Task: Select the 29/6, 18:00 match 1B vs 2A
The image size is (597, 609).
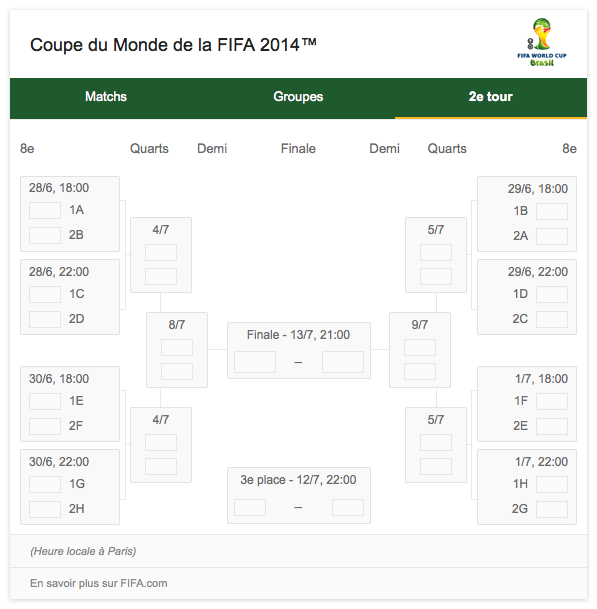Action: click(x=527, y=214)
